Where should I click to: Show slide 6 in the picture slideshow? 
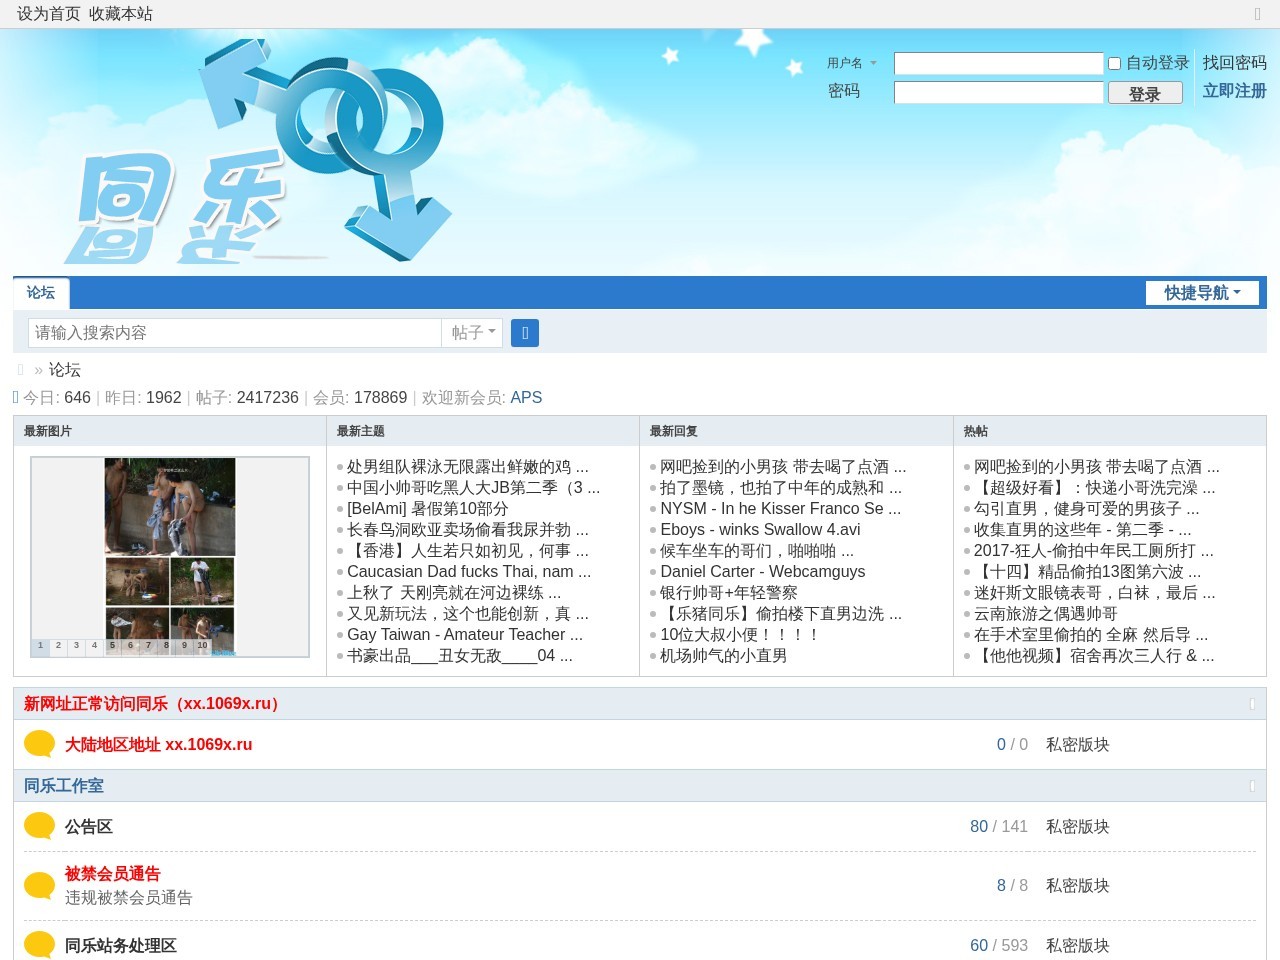(x=130, y=646)
